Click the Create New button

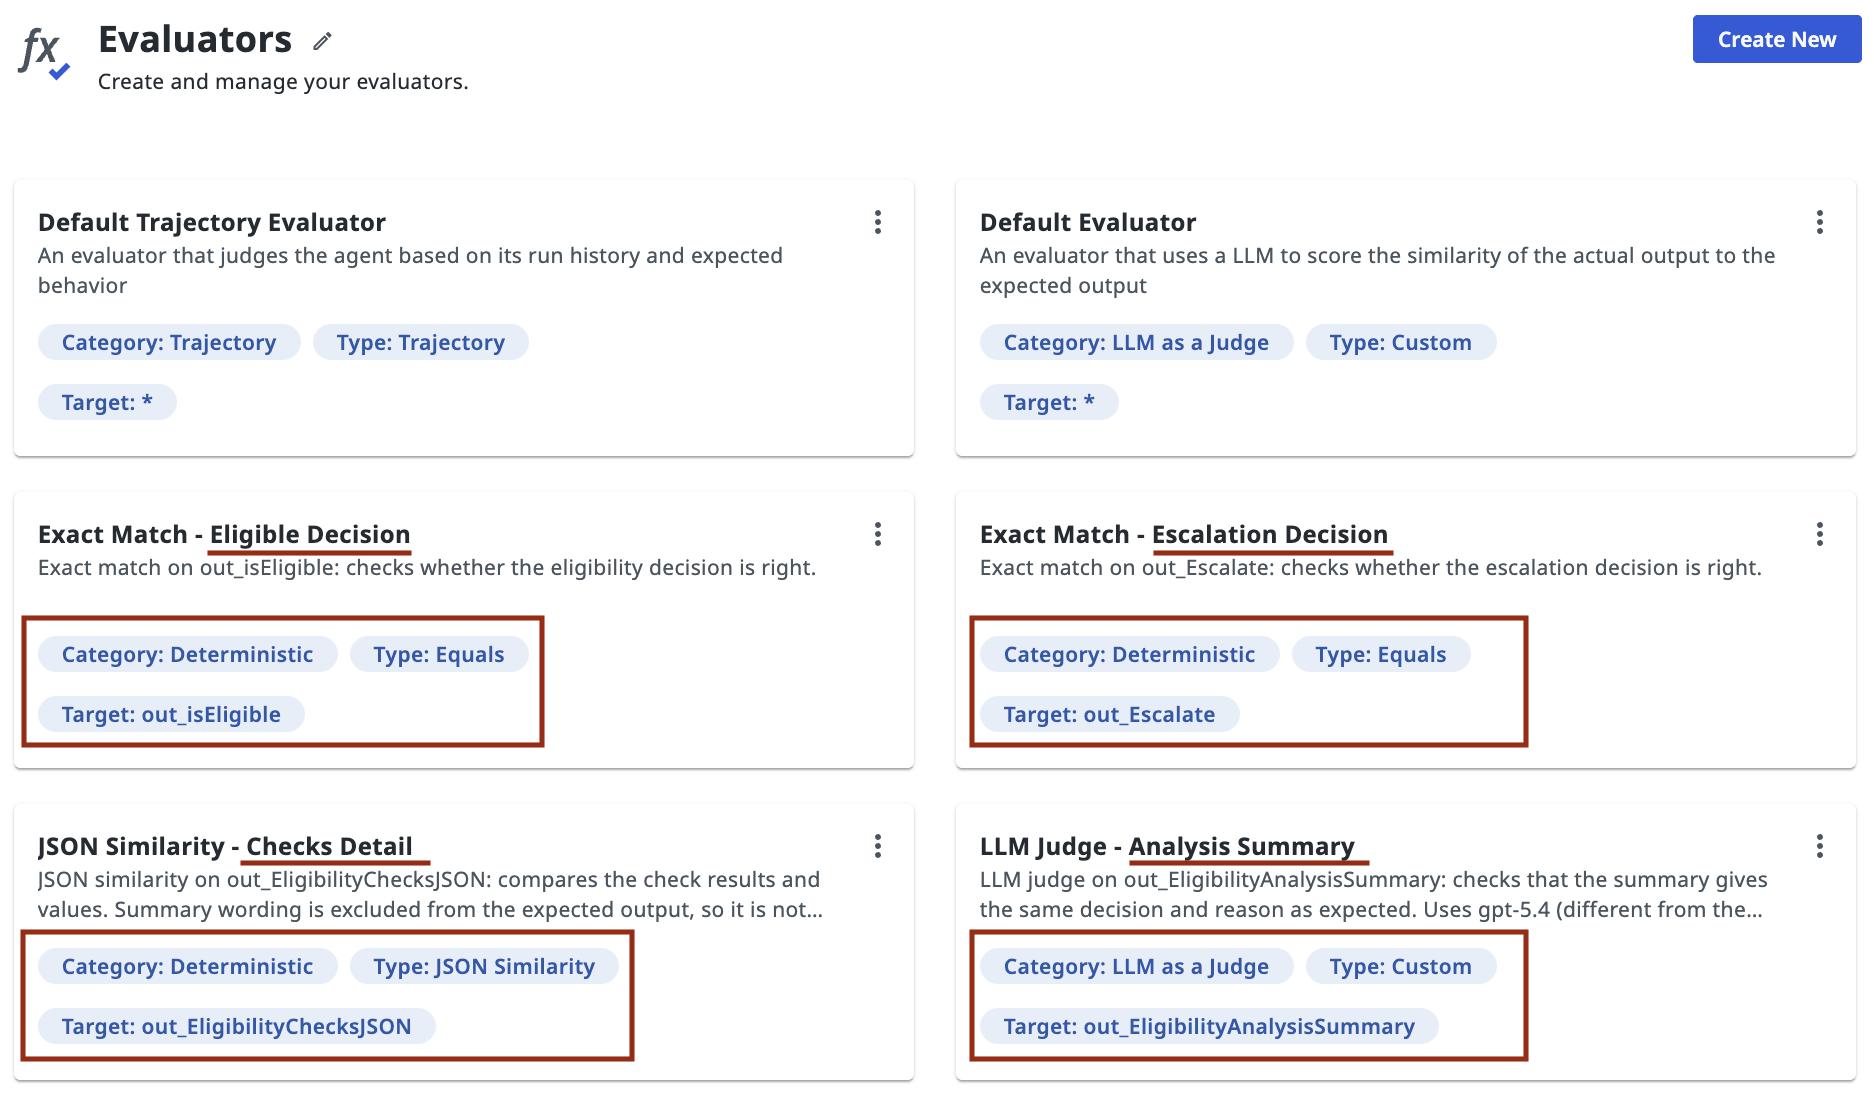pyautogui.click(x=1777, y=39)
